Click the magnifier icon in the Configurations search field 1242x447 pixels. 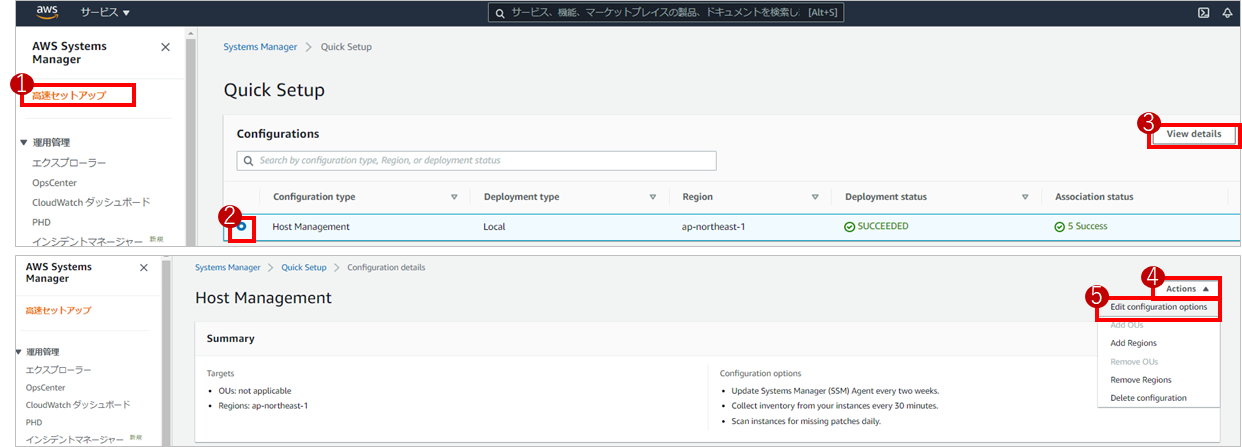247,160
